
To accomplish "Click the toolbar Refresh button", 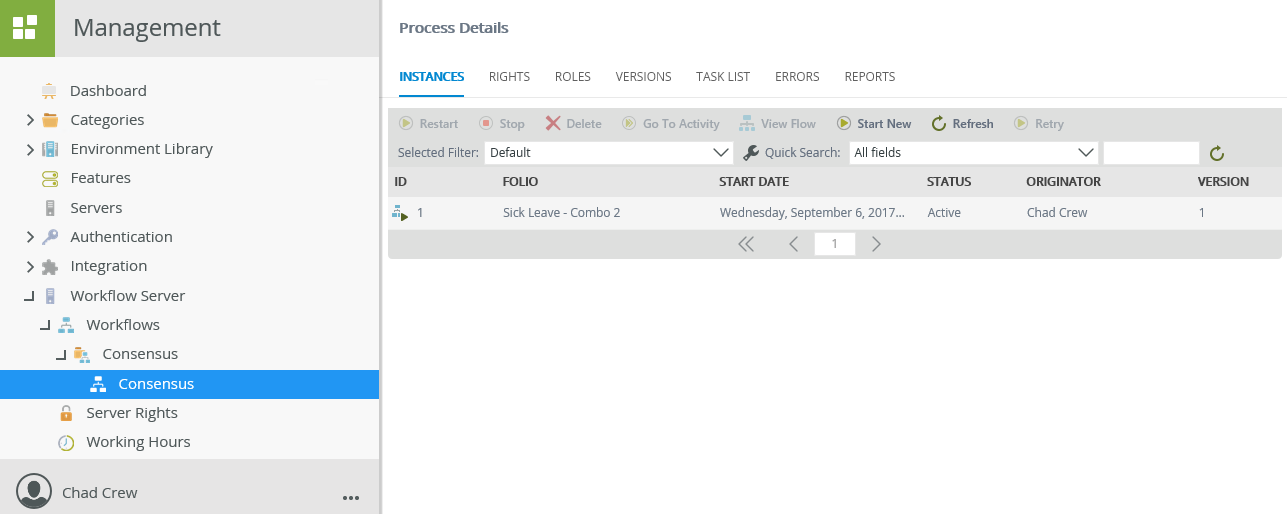I will click(962, 124).
